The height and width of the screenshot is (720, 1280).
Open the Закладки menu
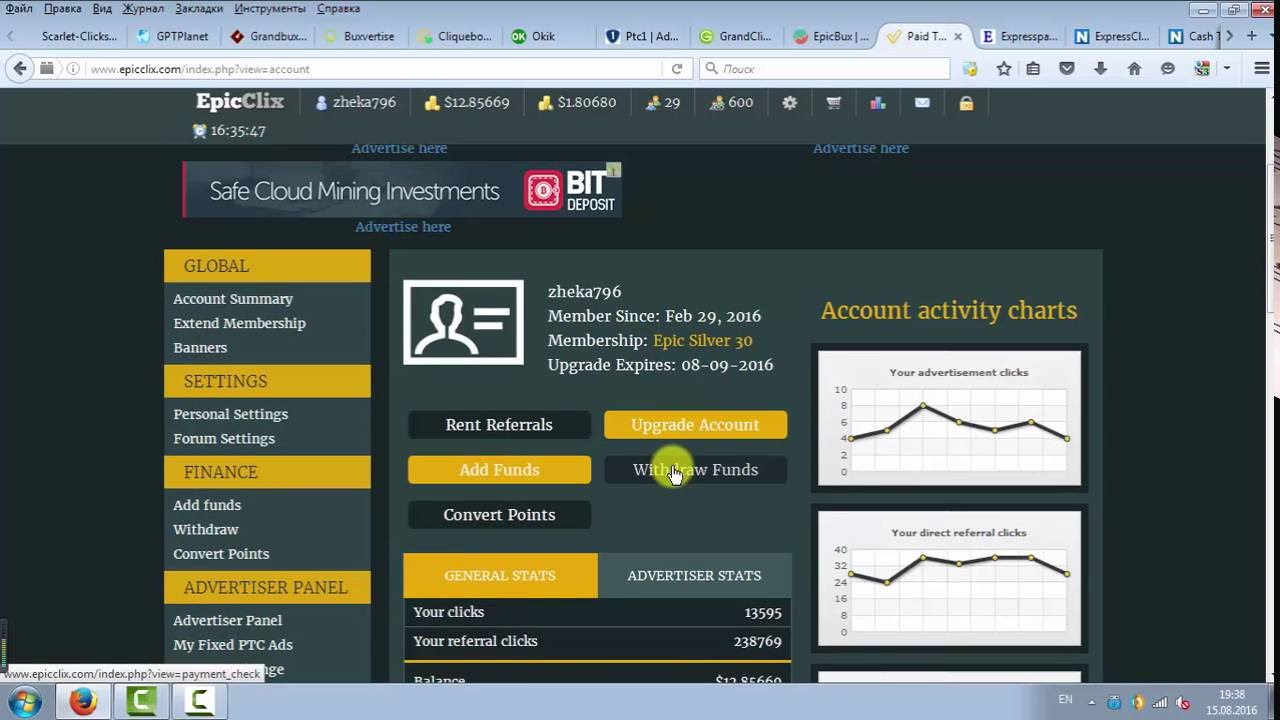tap(199, 8)
